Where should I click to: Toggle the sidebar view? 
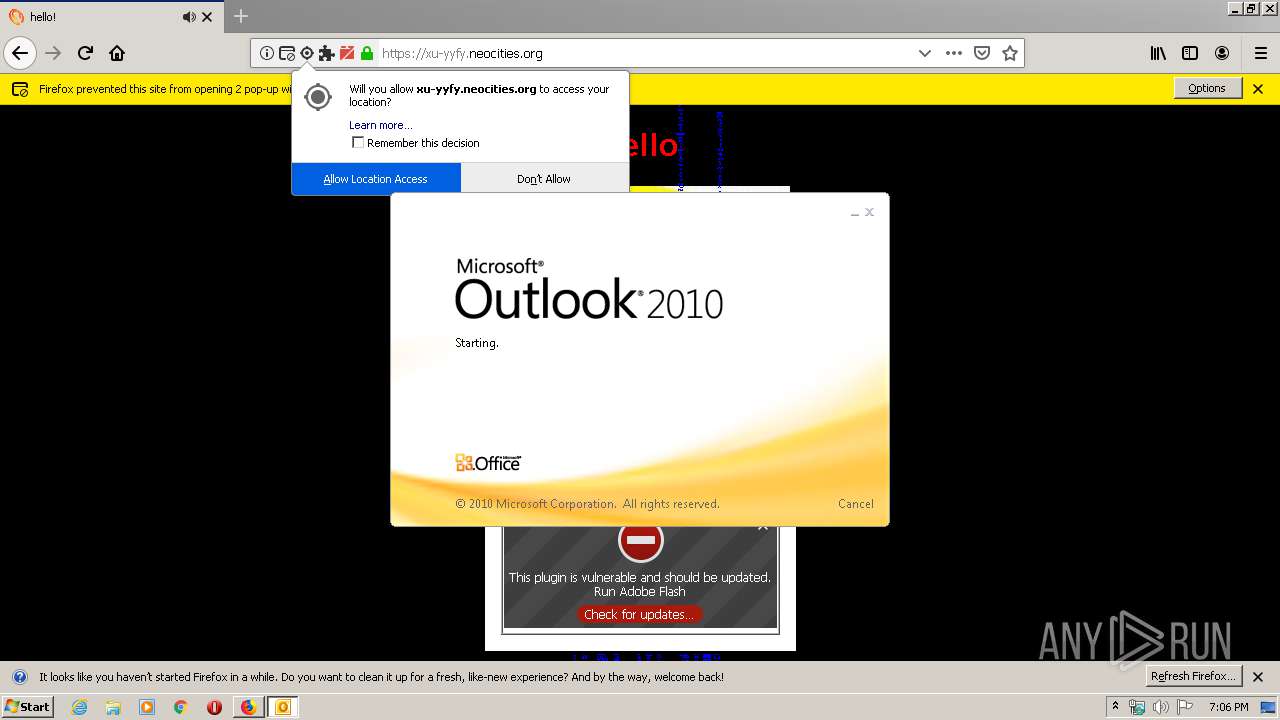pyautogui.click(x=1190, y=53)
